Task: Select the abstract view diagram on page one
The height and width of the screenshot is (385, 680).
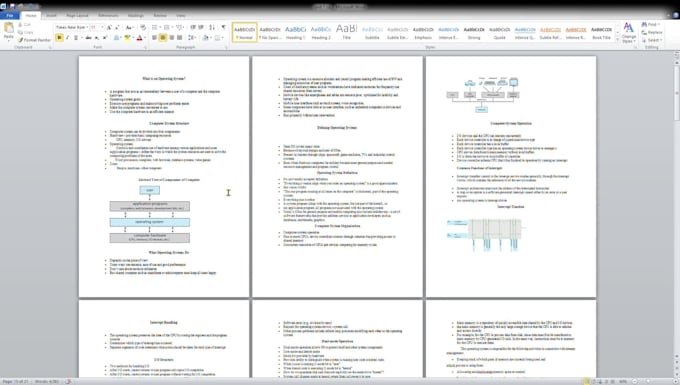Action: pyautogui.click(x=150, y=214)
